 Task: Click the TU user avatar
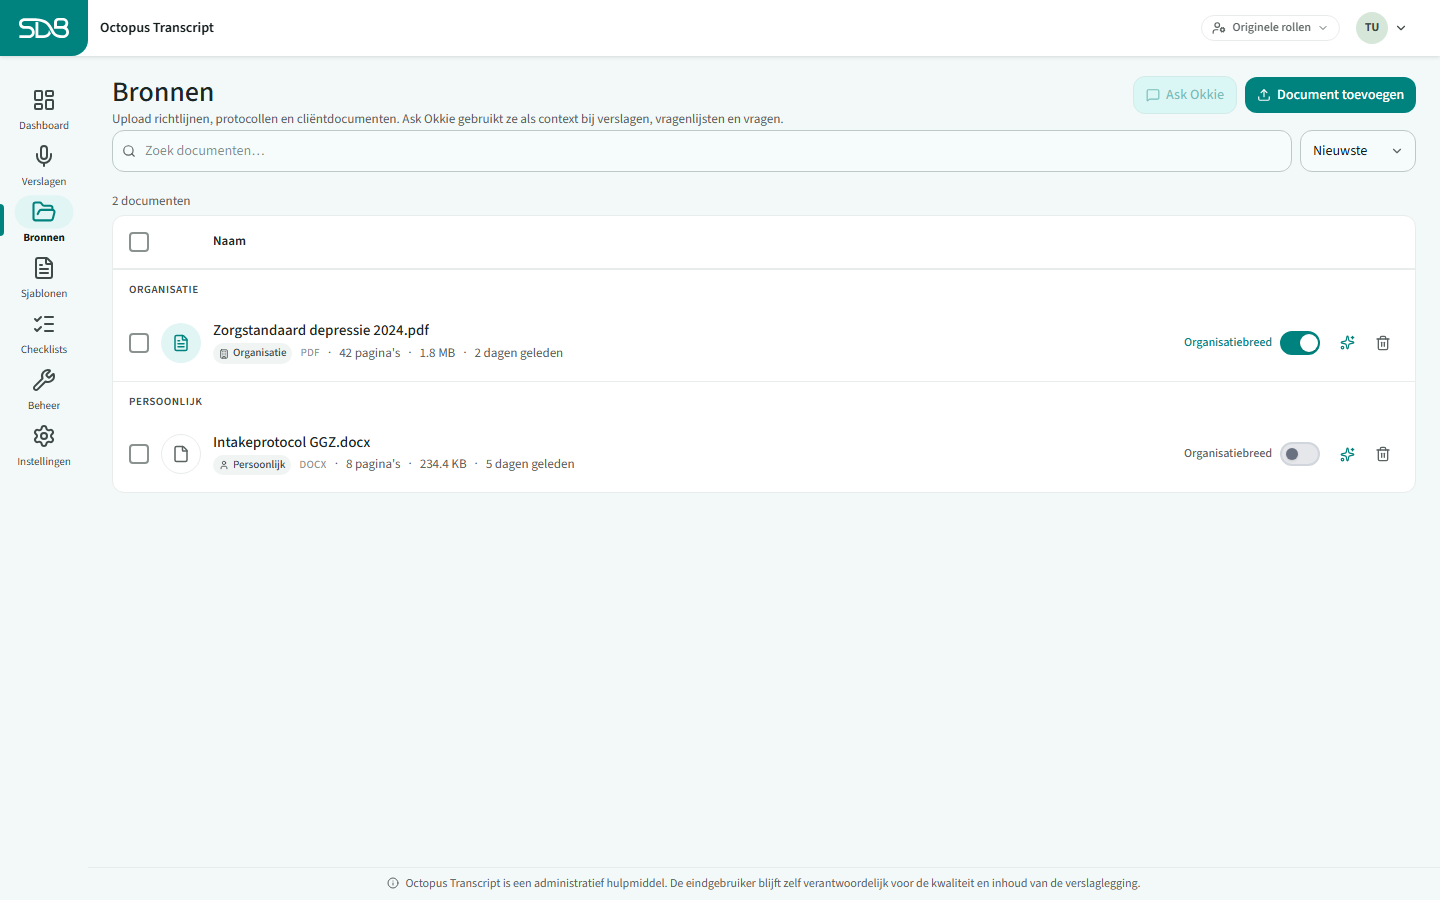[1372, 28]
